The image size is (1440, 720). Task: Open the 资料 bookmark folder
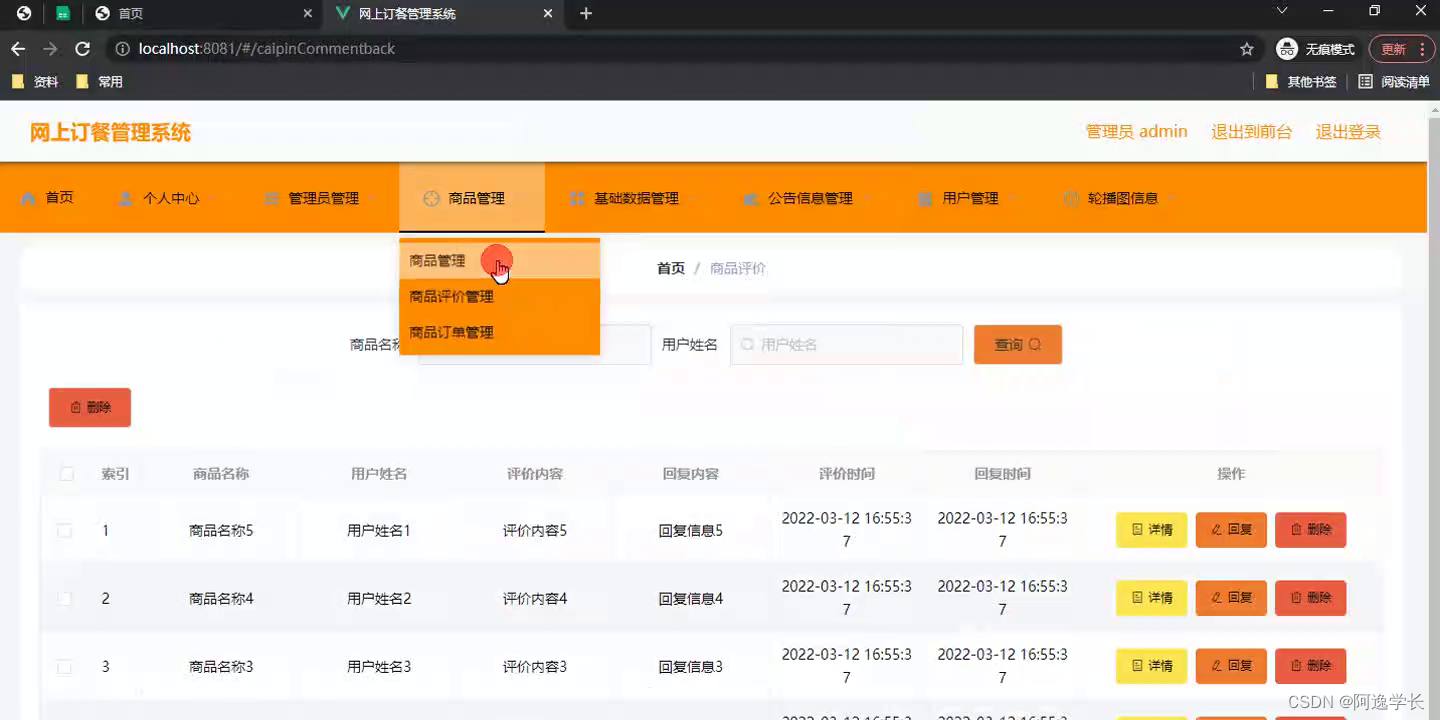pyautogui.click(x=35, y=82)
